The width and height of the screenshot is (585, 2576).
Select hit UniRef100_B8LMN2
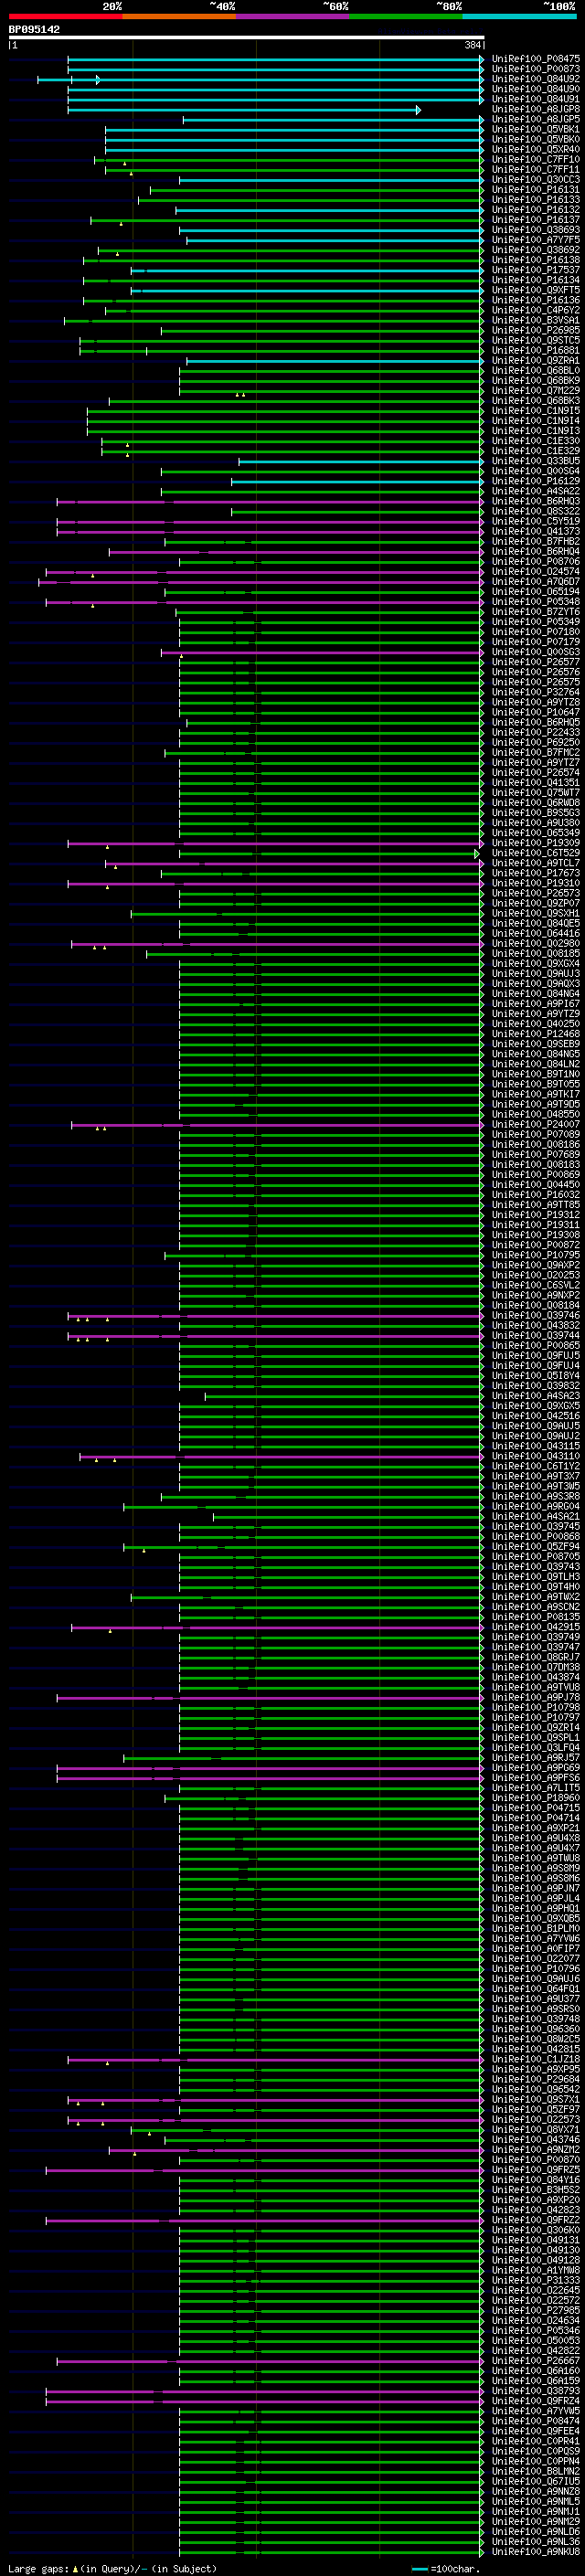536,2471
